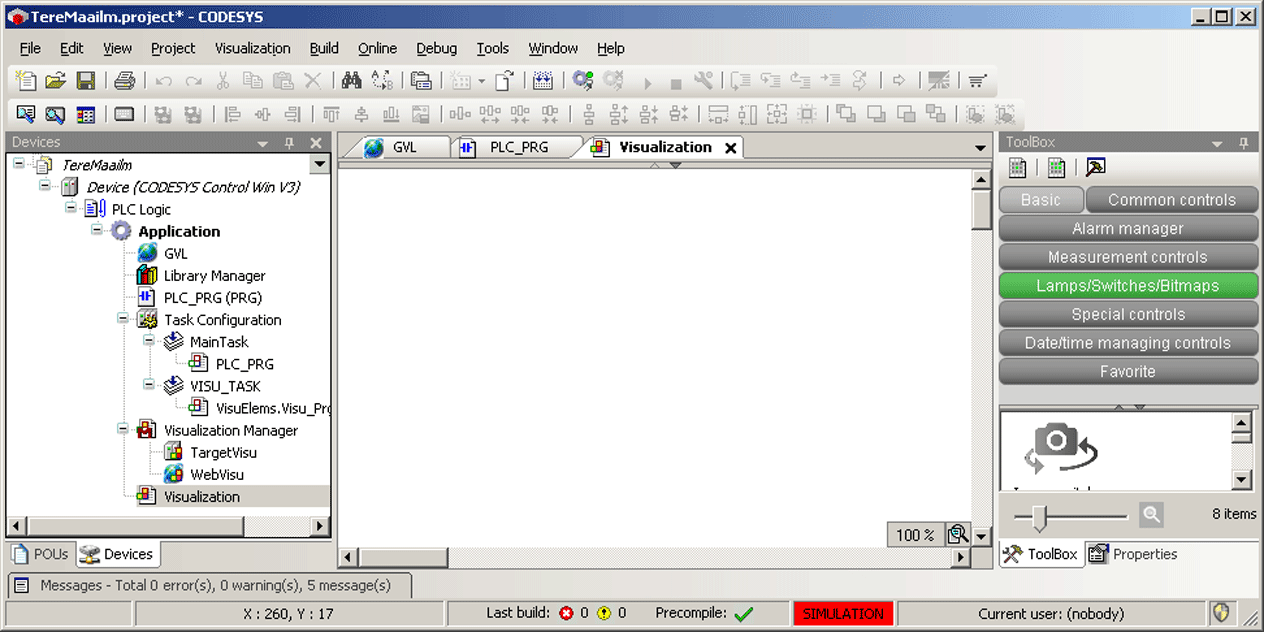The image size is (1264, 632).
Task: Select Task Configuration in the device tree
Action: (222, 320)
